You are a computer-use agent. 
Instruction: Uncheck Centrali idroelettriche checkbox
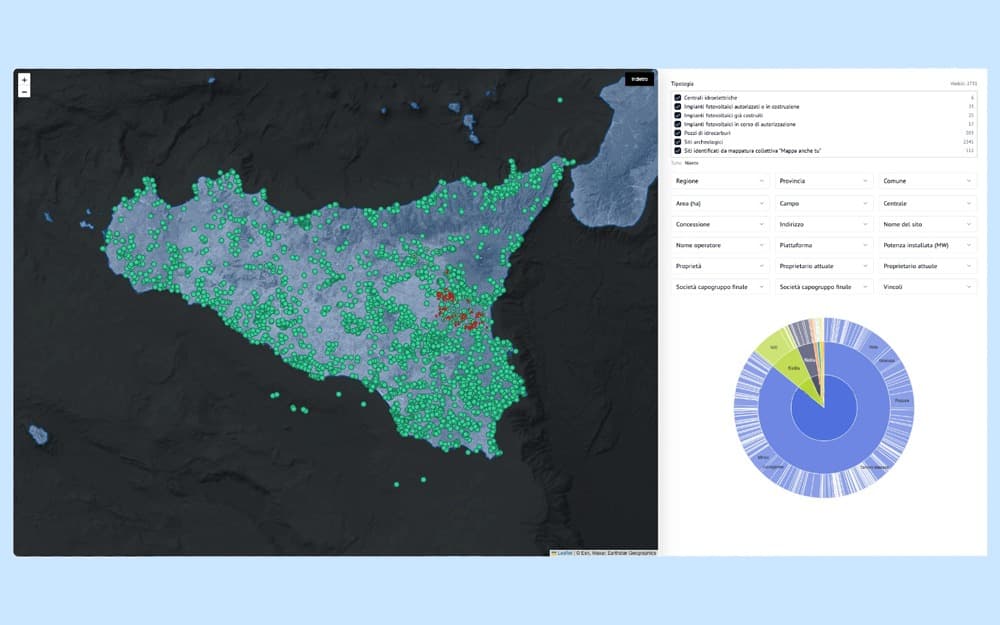(677, 98)
